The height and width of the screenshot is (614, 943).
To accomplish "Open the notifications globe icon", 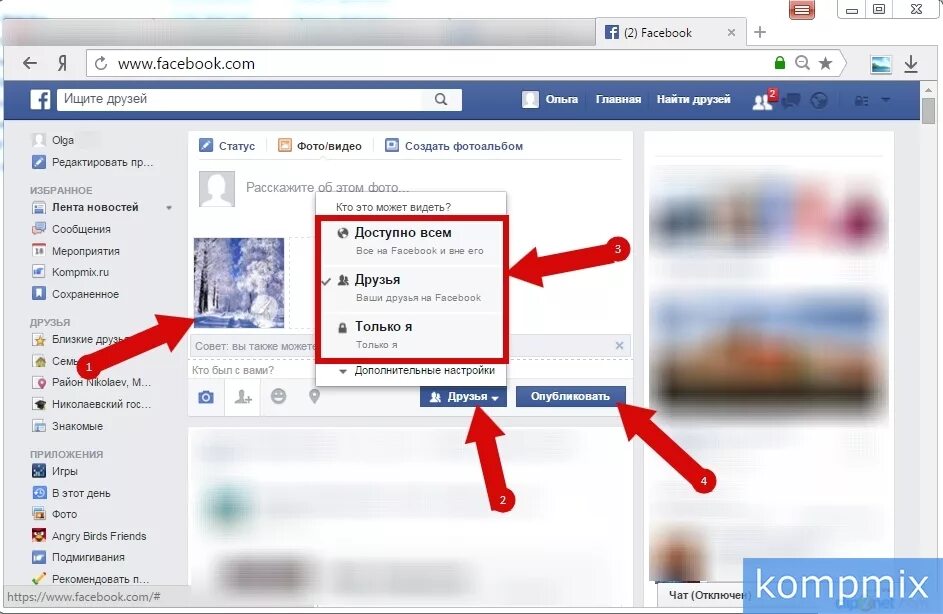I will coord(819,100).
